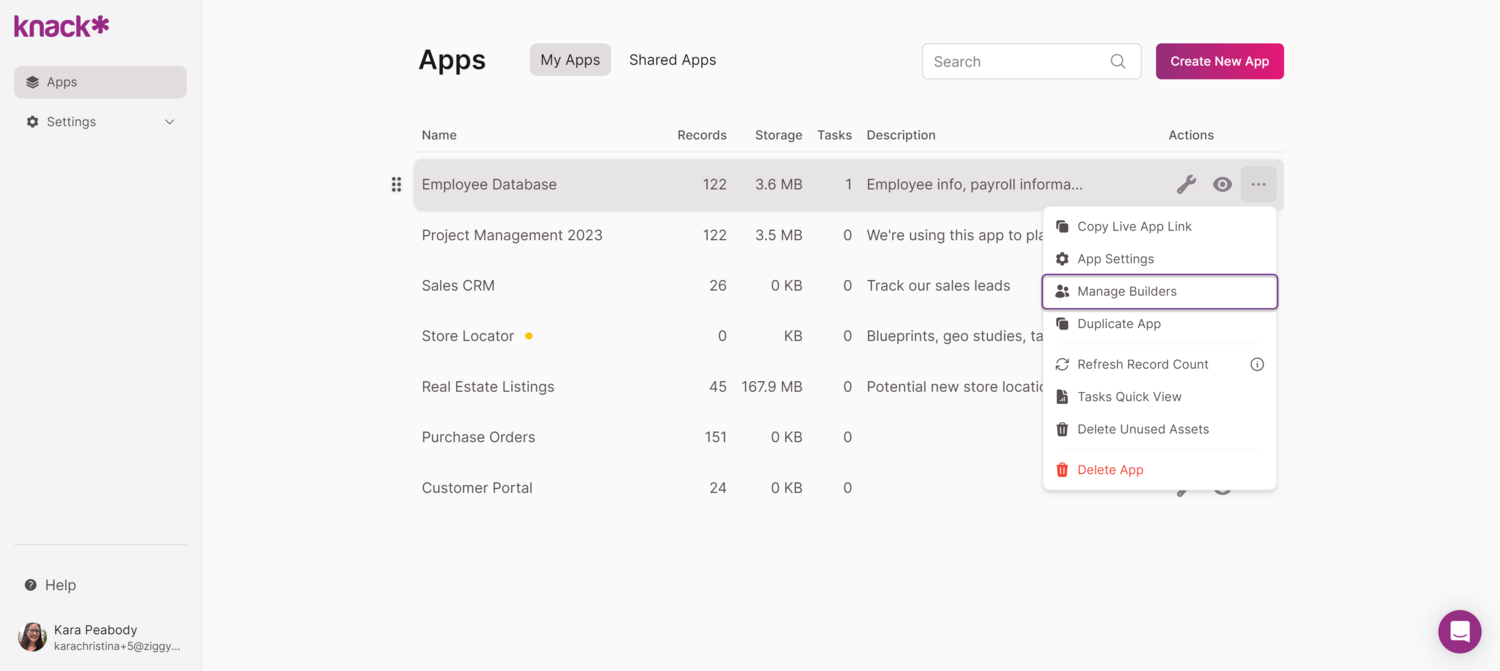Image resolution: width=1500 pixels, height=671 pixels.
Task: Select the Manage Builders people icon
Action: point(1062,291)
